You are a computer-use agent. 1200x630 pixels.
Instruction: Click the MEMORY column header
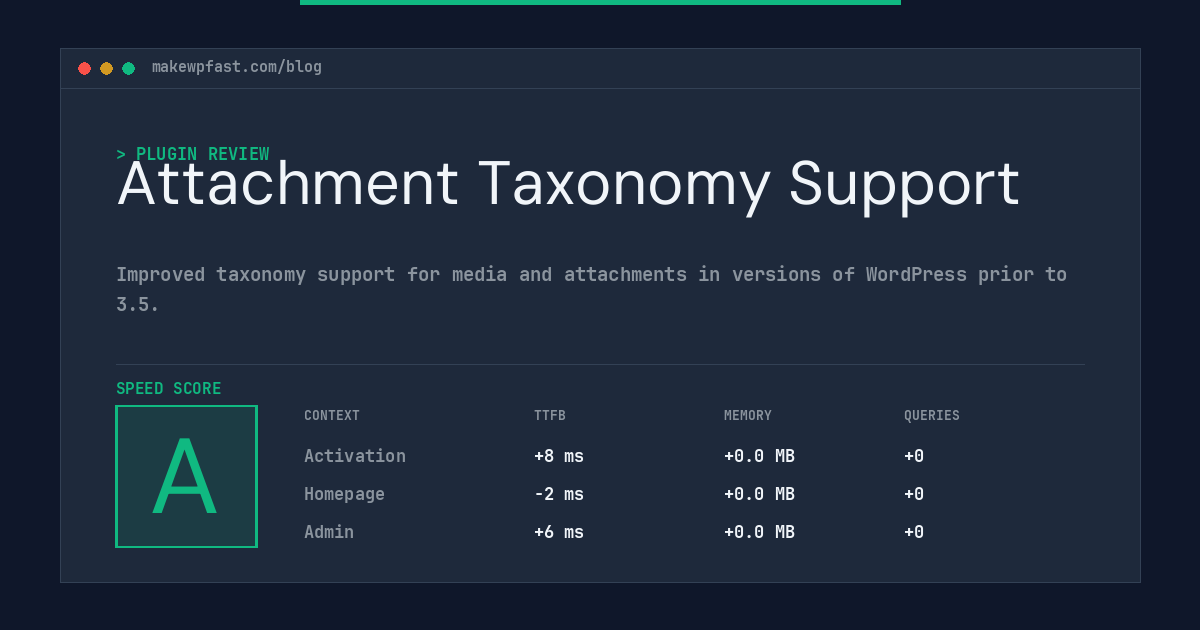[x=748, y=416]
